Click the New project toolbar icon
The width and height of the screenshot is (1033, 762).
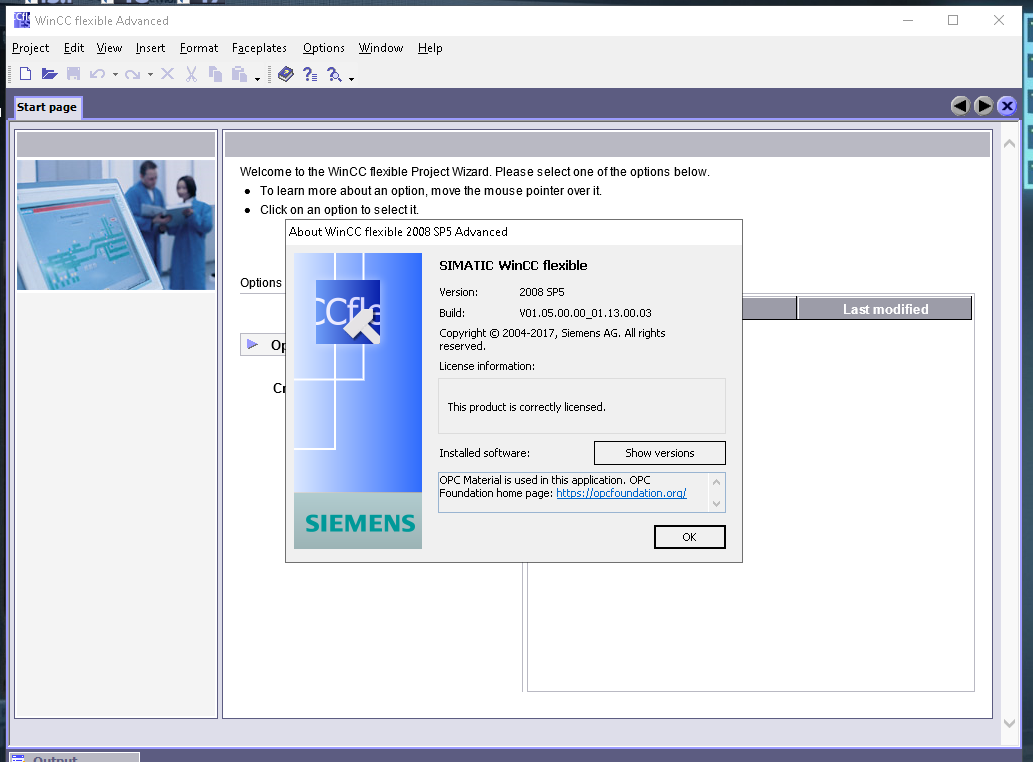[x=26, y=74]
